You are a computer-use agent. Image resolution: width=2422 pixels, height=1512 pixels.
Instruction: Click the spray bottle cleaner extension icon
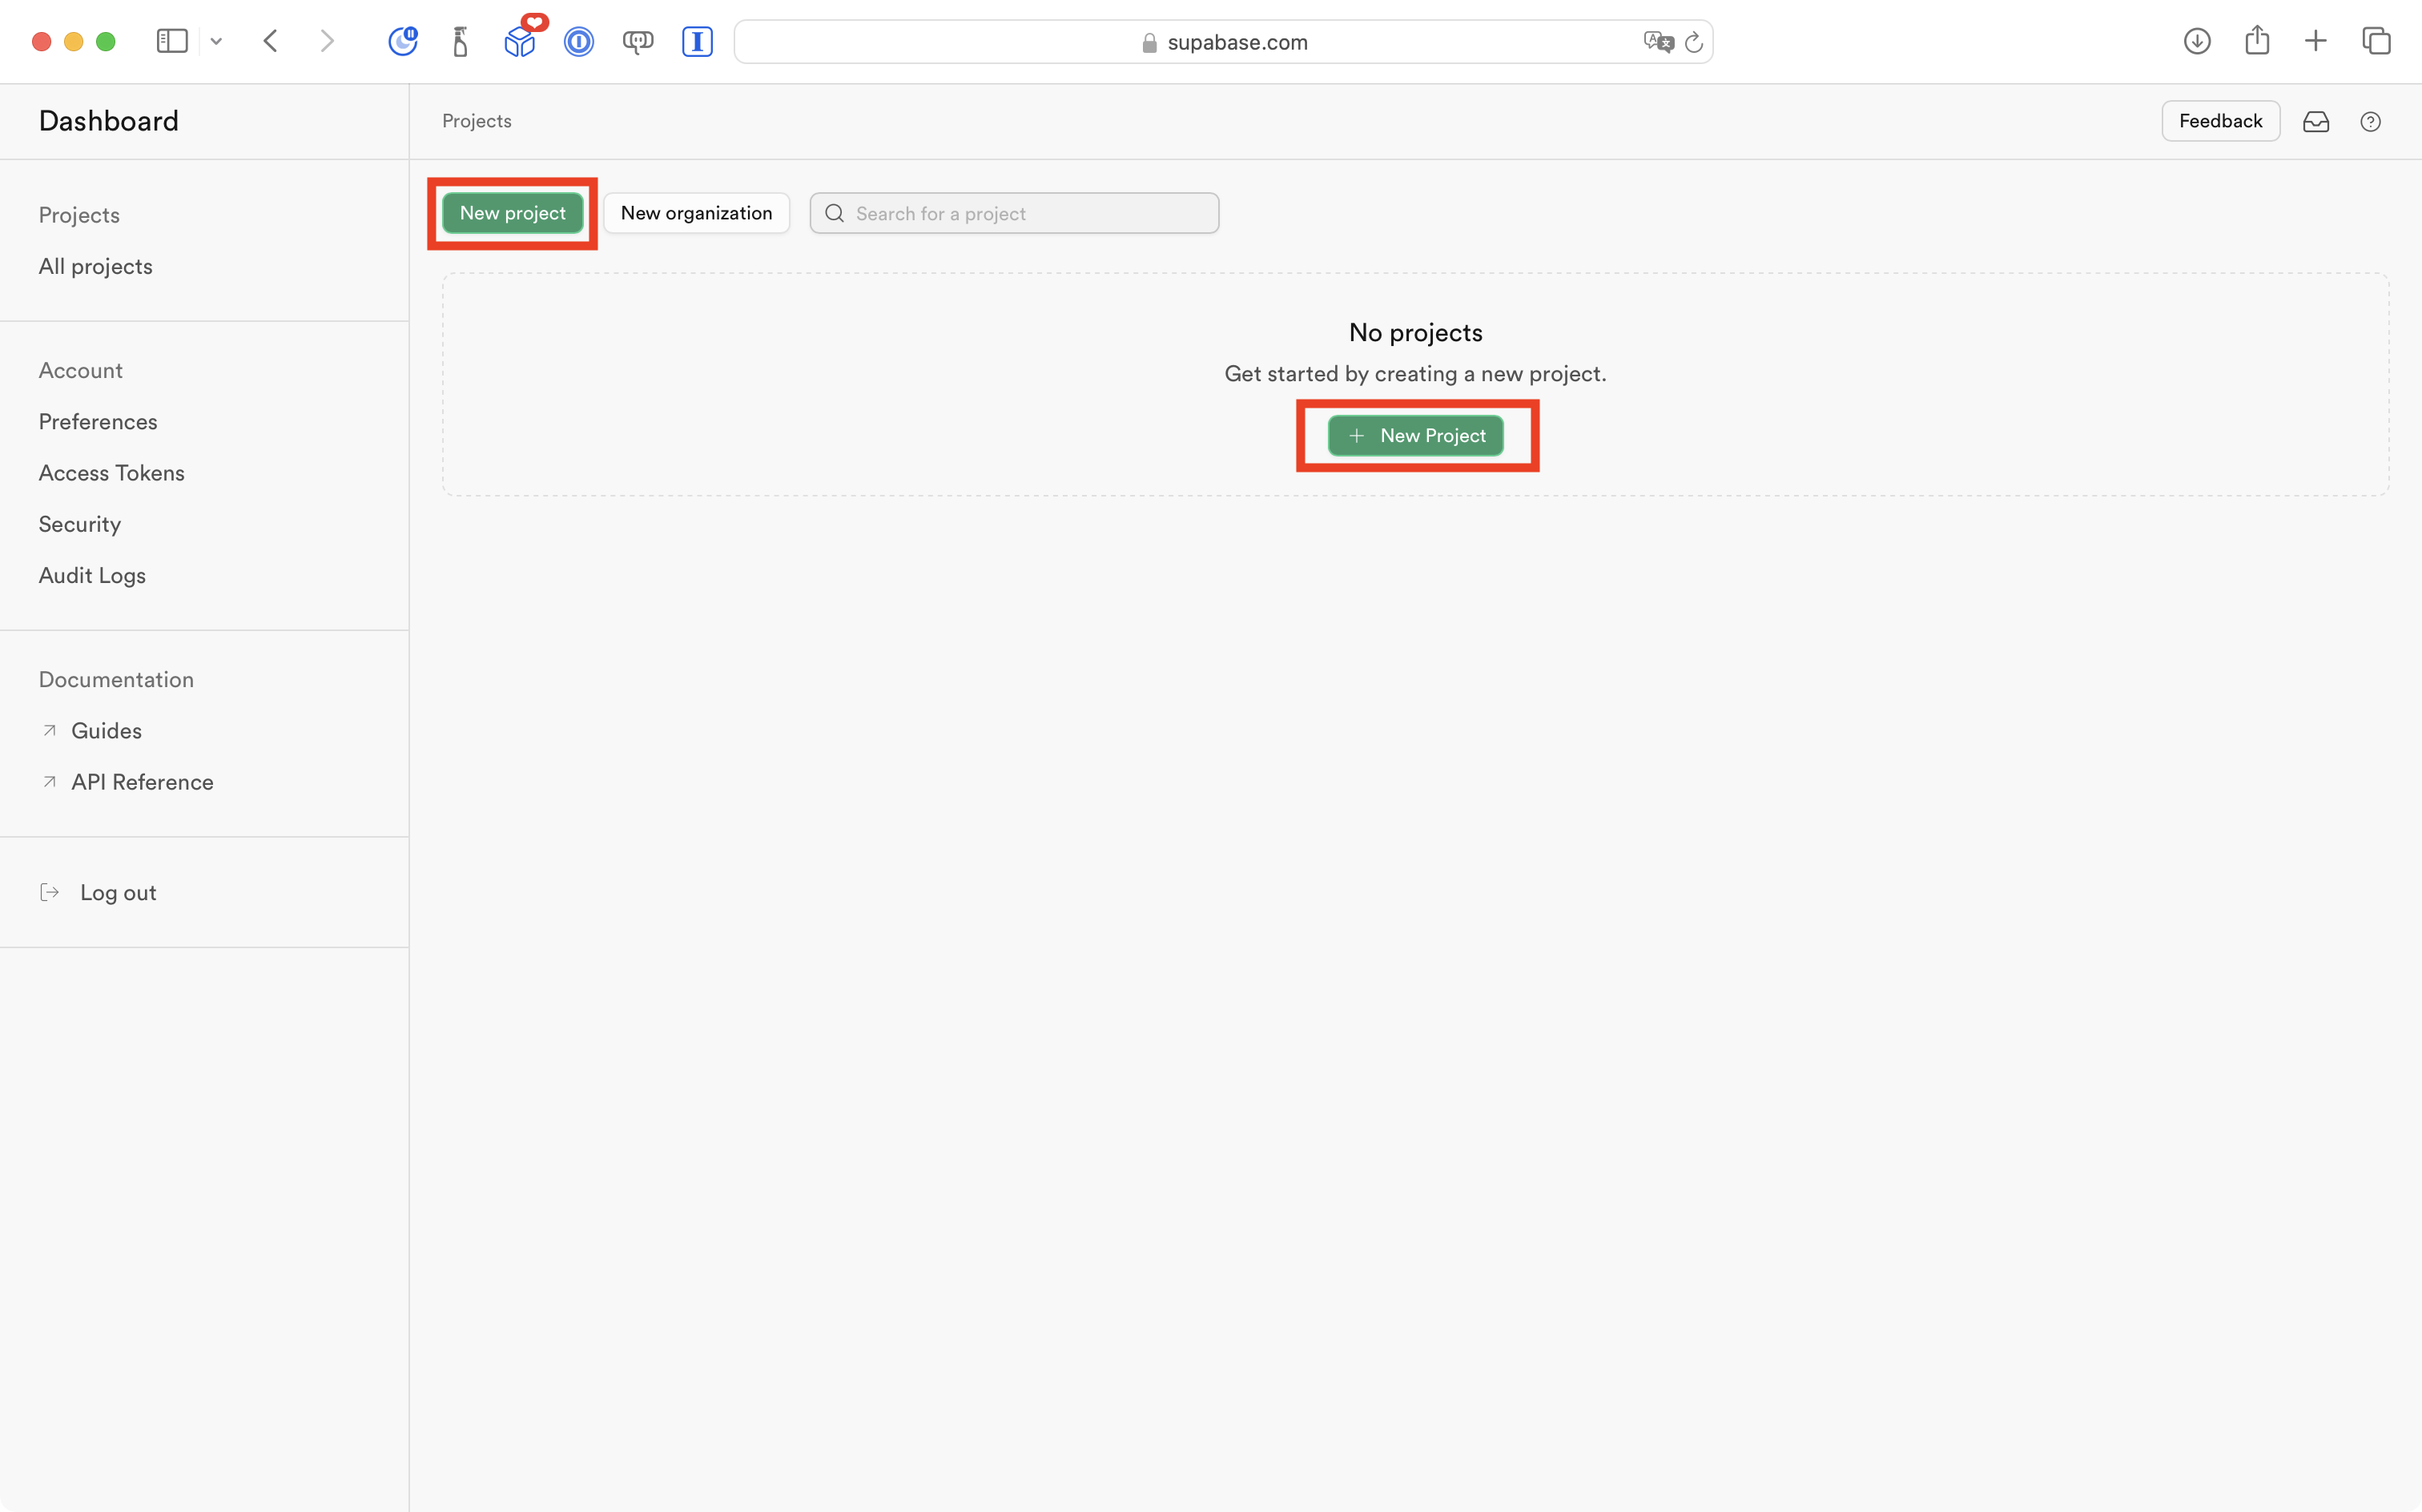(x=461, y=41)
